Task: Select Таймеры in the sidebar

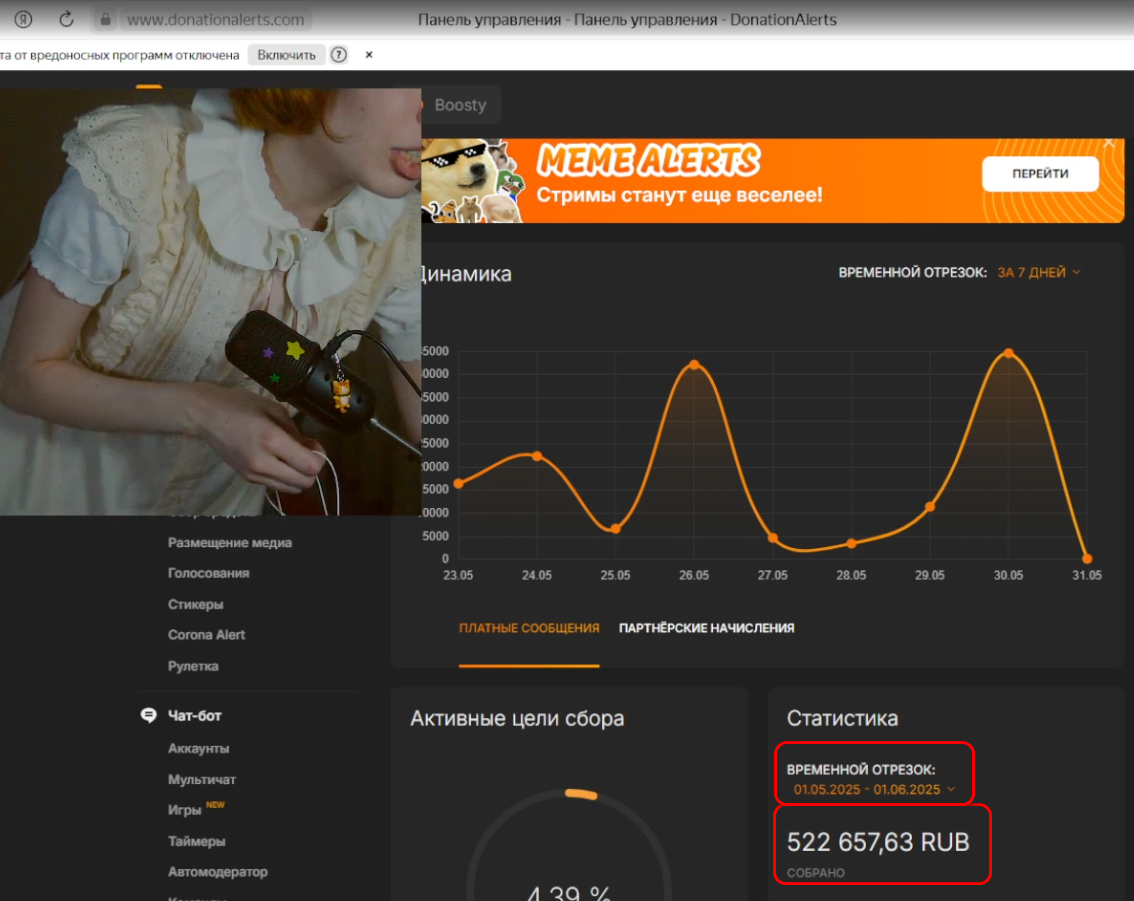Action: pyautogui.click(x=197, y=841)
